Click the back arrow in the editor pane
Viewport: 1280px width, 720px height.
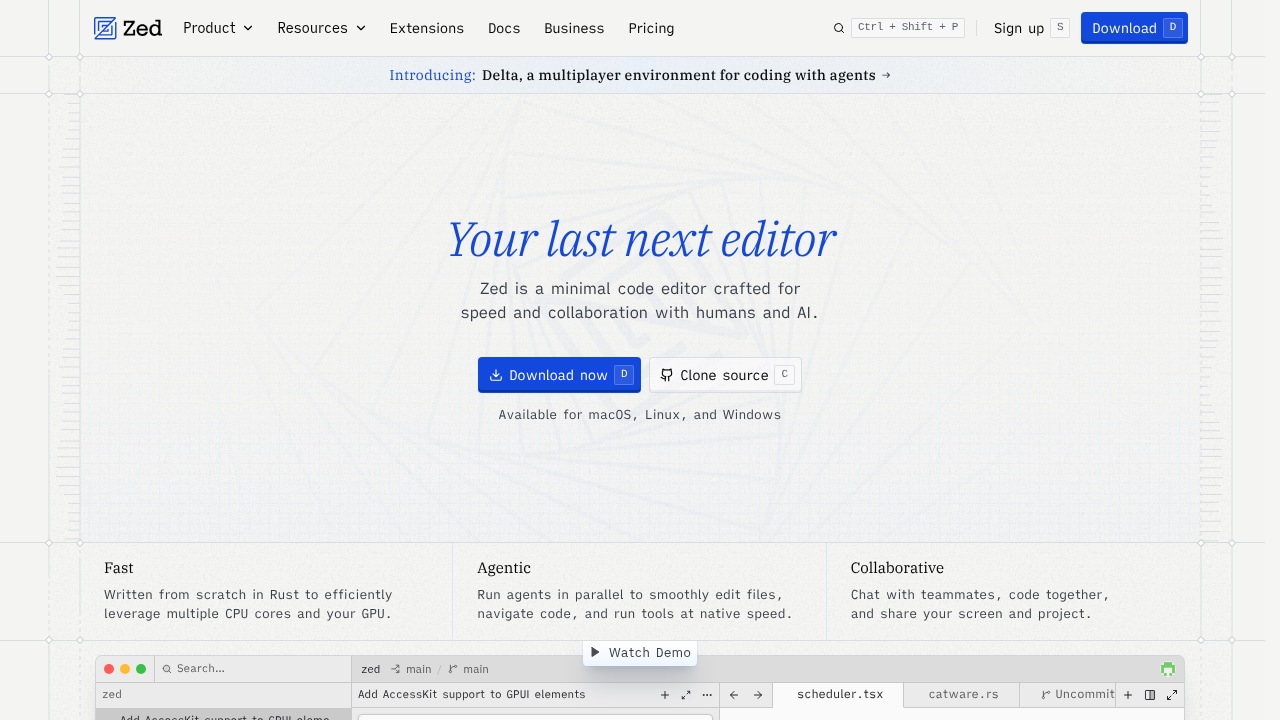(734, 695)
